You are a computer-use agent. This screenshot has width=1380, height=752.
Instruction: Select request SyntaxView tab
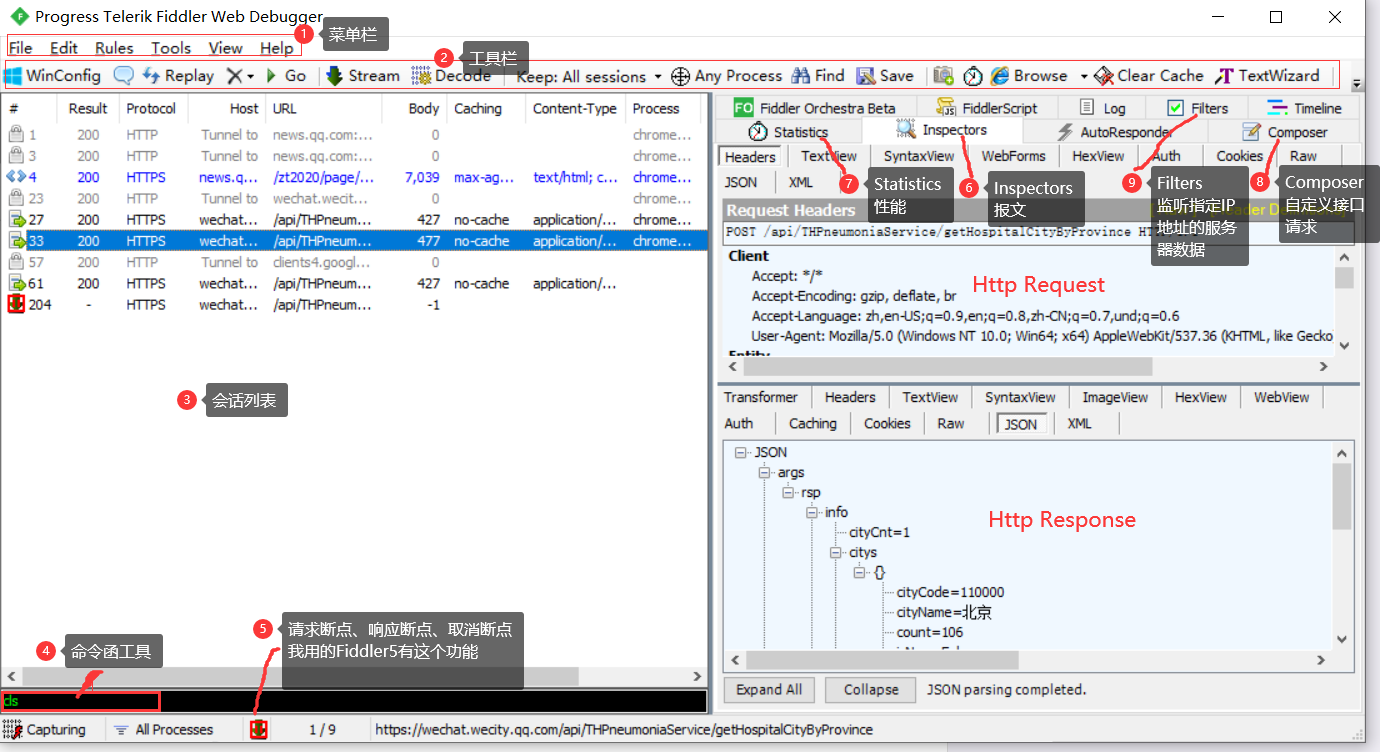919,156
